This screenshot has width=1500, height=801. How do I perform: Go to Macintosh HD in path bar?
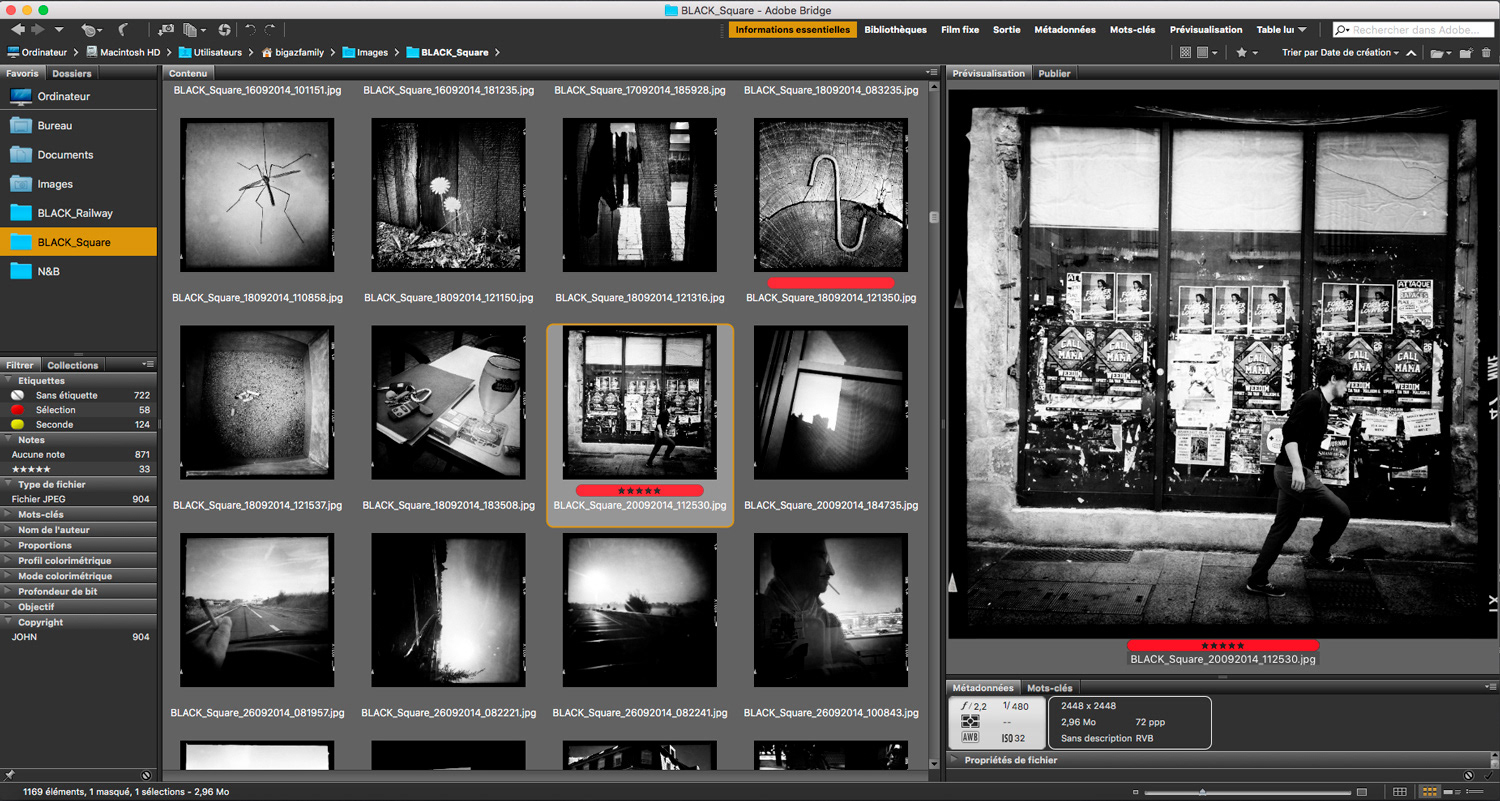tap(123, 52)
